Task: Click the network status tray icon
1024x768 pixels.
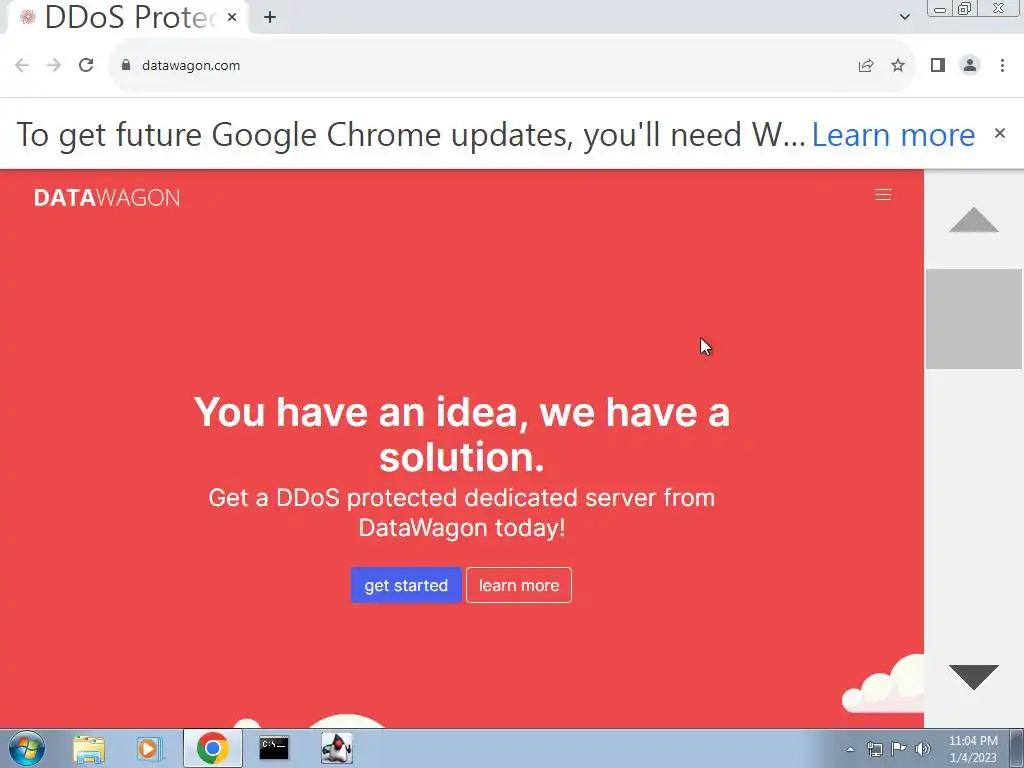Action: coord(874,749)
